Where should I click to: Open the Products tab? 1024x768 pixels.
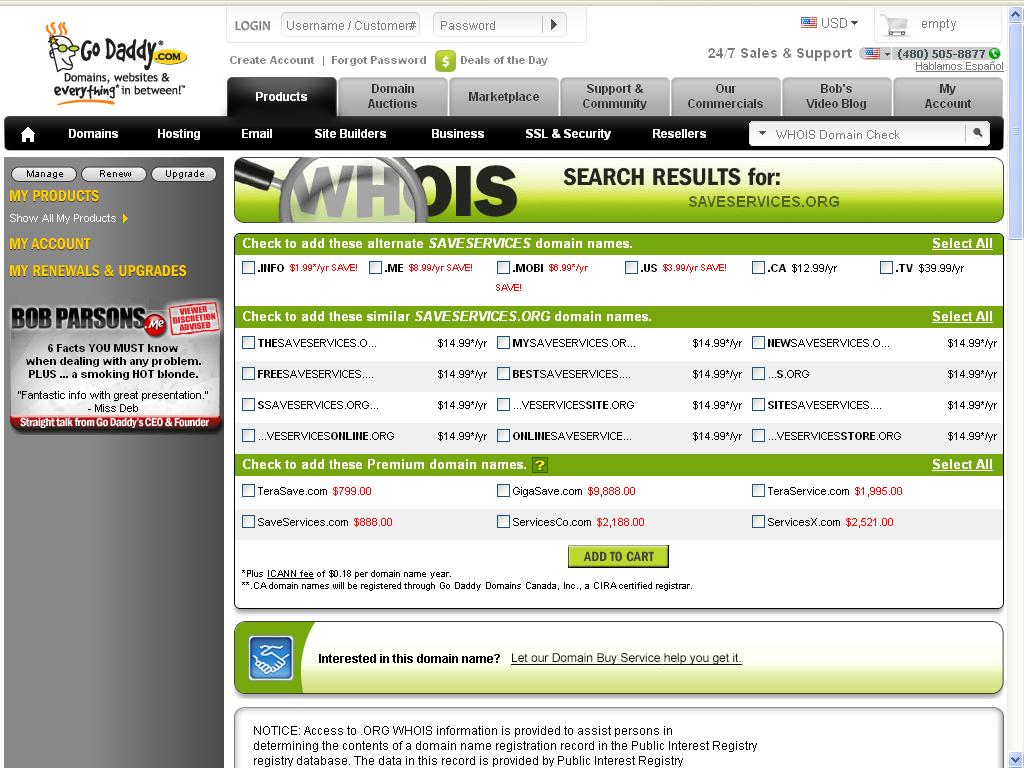pos(281,97)
